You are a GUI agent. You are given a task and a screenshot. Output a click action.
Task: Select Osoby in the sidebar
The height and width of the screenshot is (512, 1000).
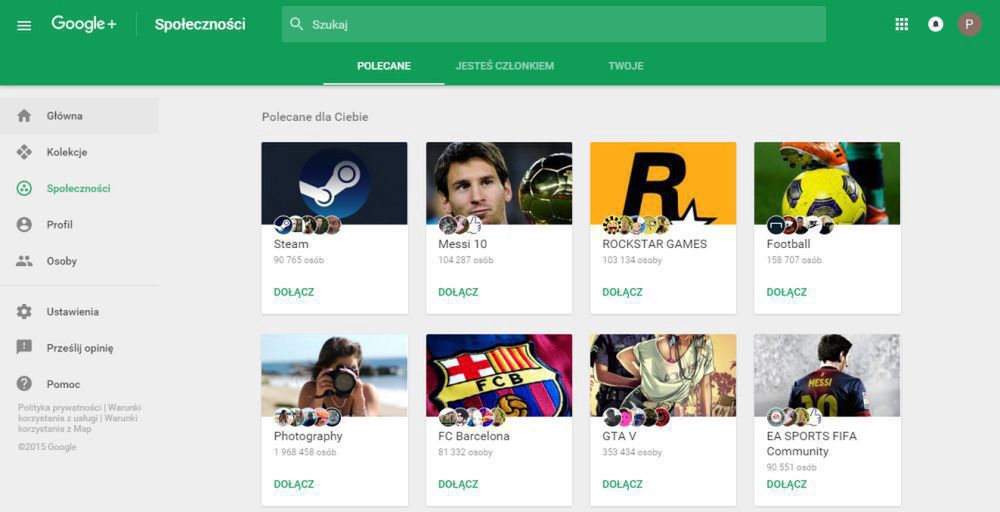tap(79, 261)
